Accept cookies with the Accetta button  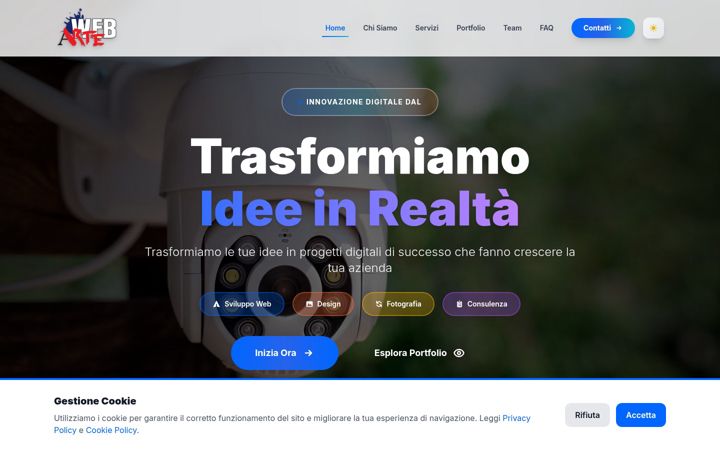tap(641, 415)
